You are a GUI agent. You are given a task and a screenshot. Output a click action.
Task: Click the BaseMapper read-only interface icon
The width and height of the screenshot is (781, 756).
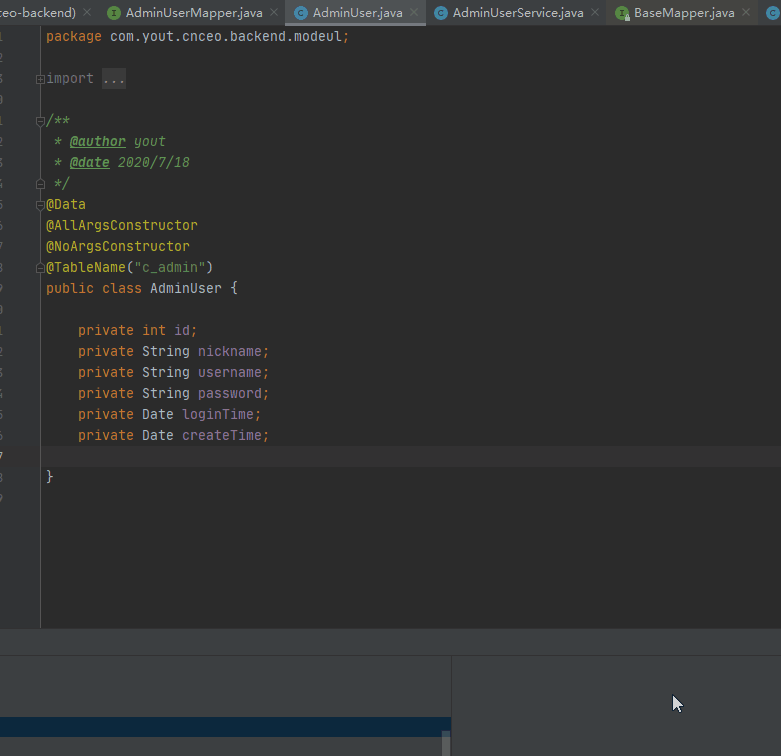(622, 13)
